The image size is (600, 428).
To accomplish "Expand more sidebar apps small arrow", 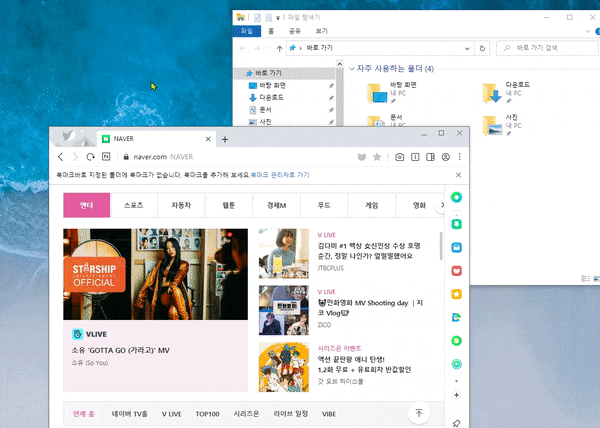I will [x=457, y=381].
